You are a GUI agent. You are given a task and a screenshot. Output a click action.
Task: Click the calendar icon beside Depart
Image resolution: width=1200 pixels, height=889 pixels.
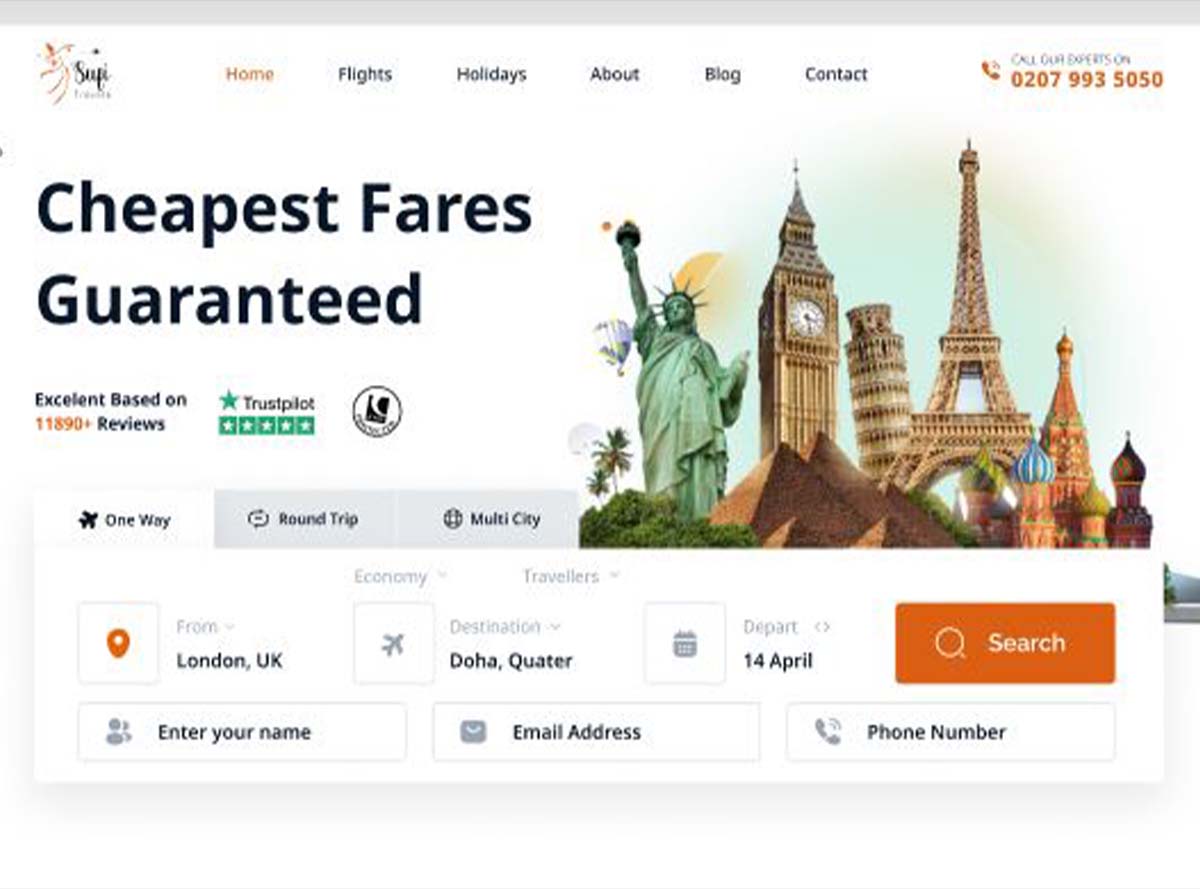pos(685,643)
